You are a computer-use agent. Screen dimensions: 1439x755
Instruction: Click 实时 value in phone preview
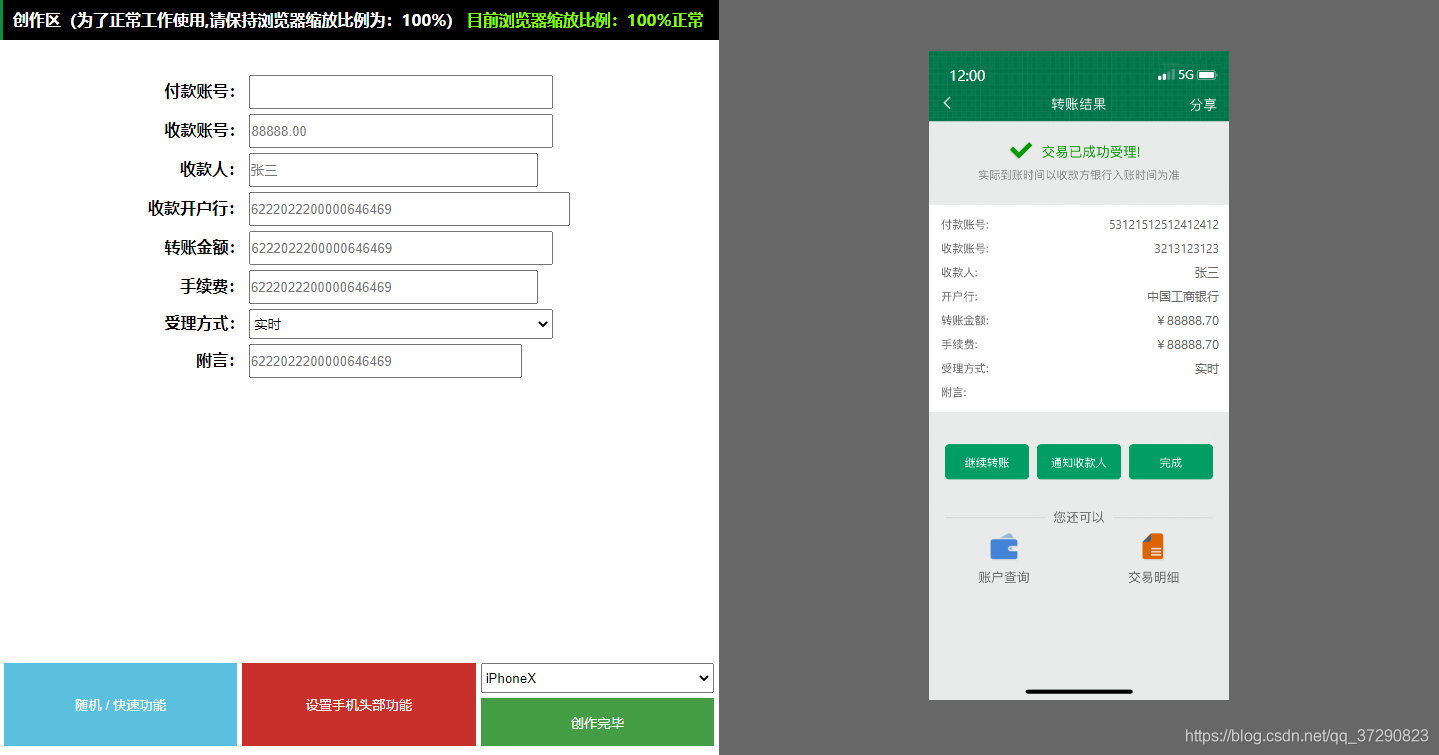[x=1207, y=369]
